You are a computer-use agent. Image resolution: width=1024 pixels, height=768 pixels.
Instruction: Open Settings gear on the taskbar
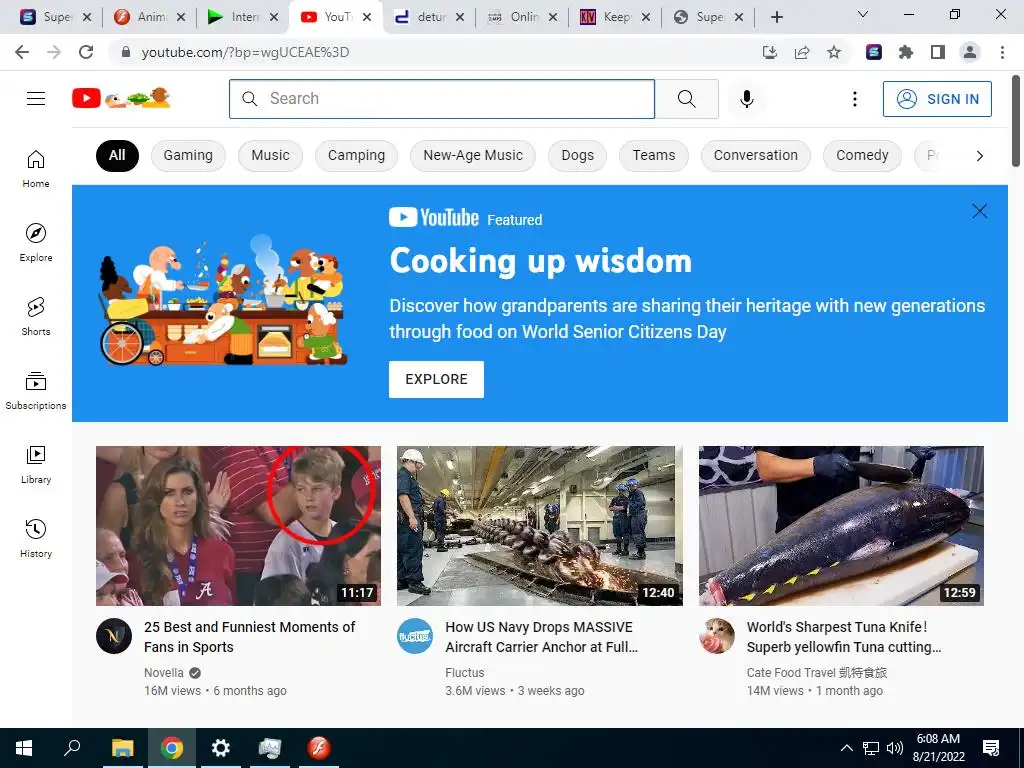[x=220, y=748]
